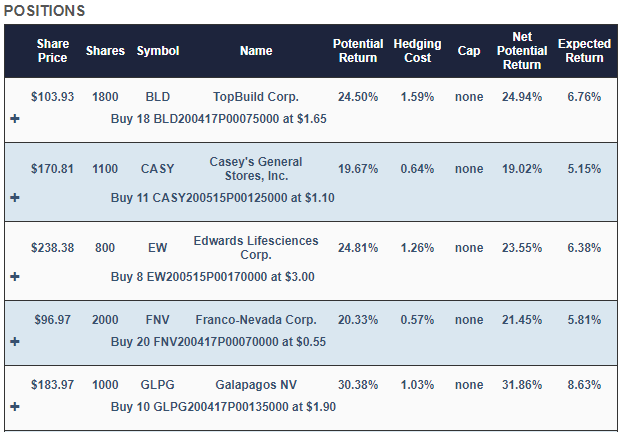
Task: Sort by Net Potential Return header
Action: [x=522, y=51]
